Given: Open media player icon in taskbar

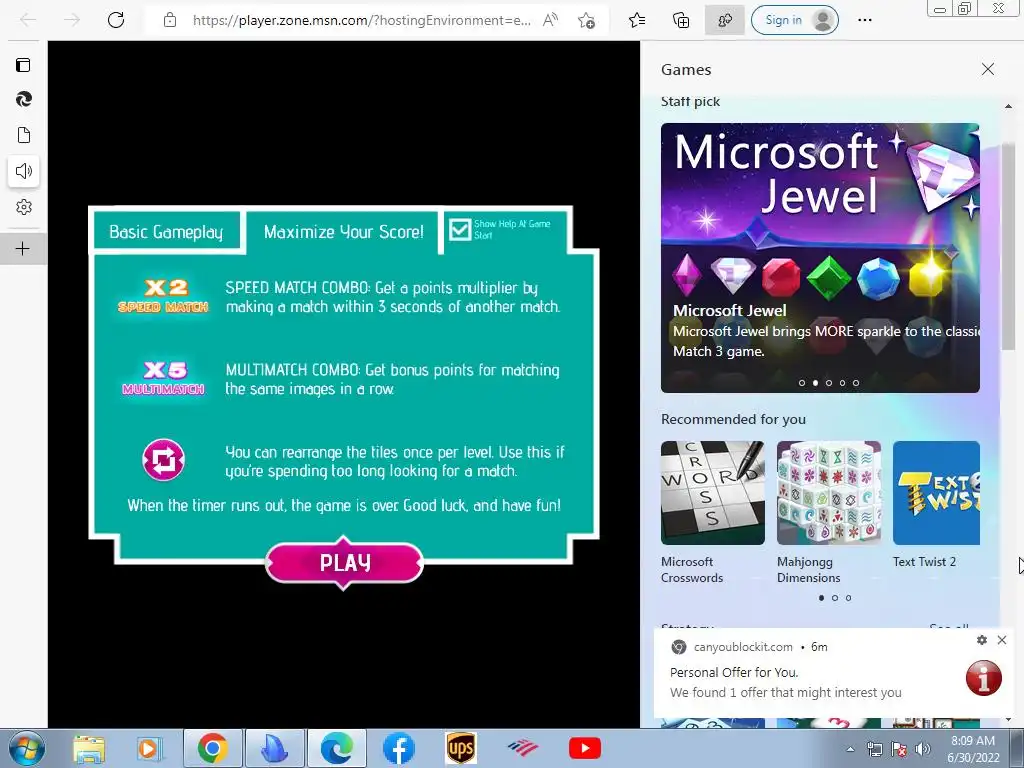Looking at the screenshot, I should click(x=149, y=749).
